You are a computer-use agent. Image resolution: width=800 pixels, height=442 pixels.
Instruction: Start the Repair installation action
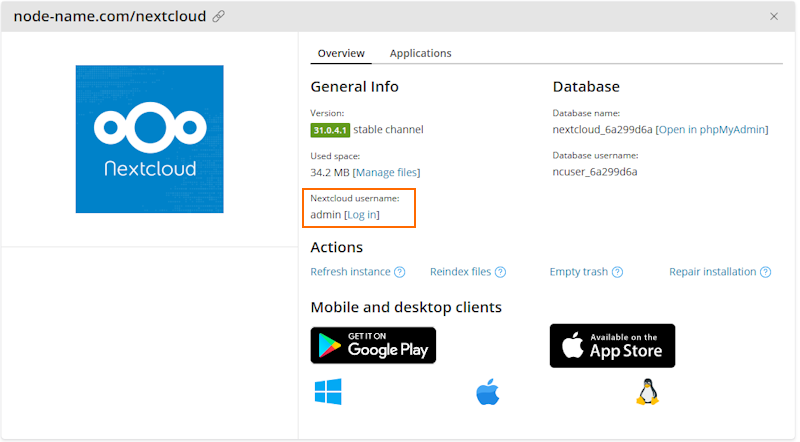[712, 272]
